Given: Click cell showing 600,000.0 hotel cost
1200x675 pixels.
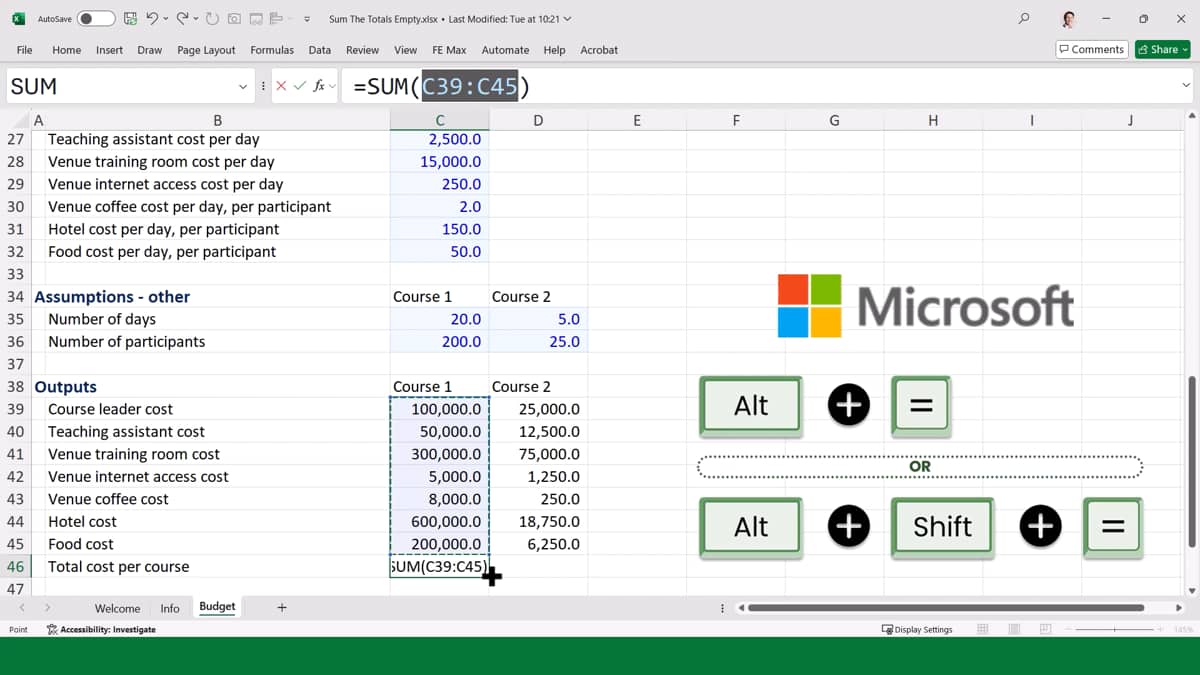Looking at the screenshot, I should [x=440, y=521].
